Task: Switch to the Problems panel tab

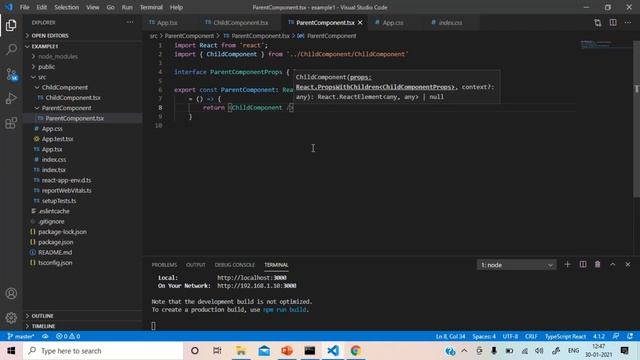Action: point(164,265)
